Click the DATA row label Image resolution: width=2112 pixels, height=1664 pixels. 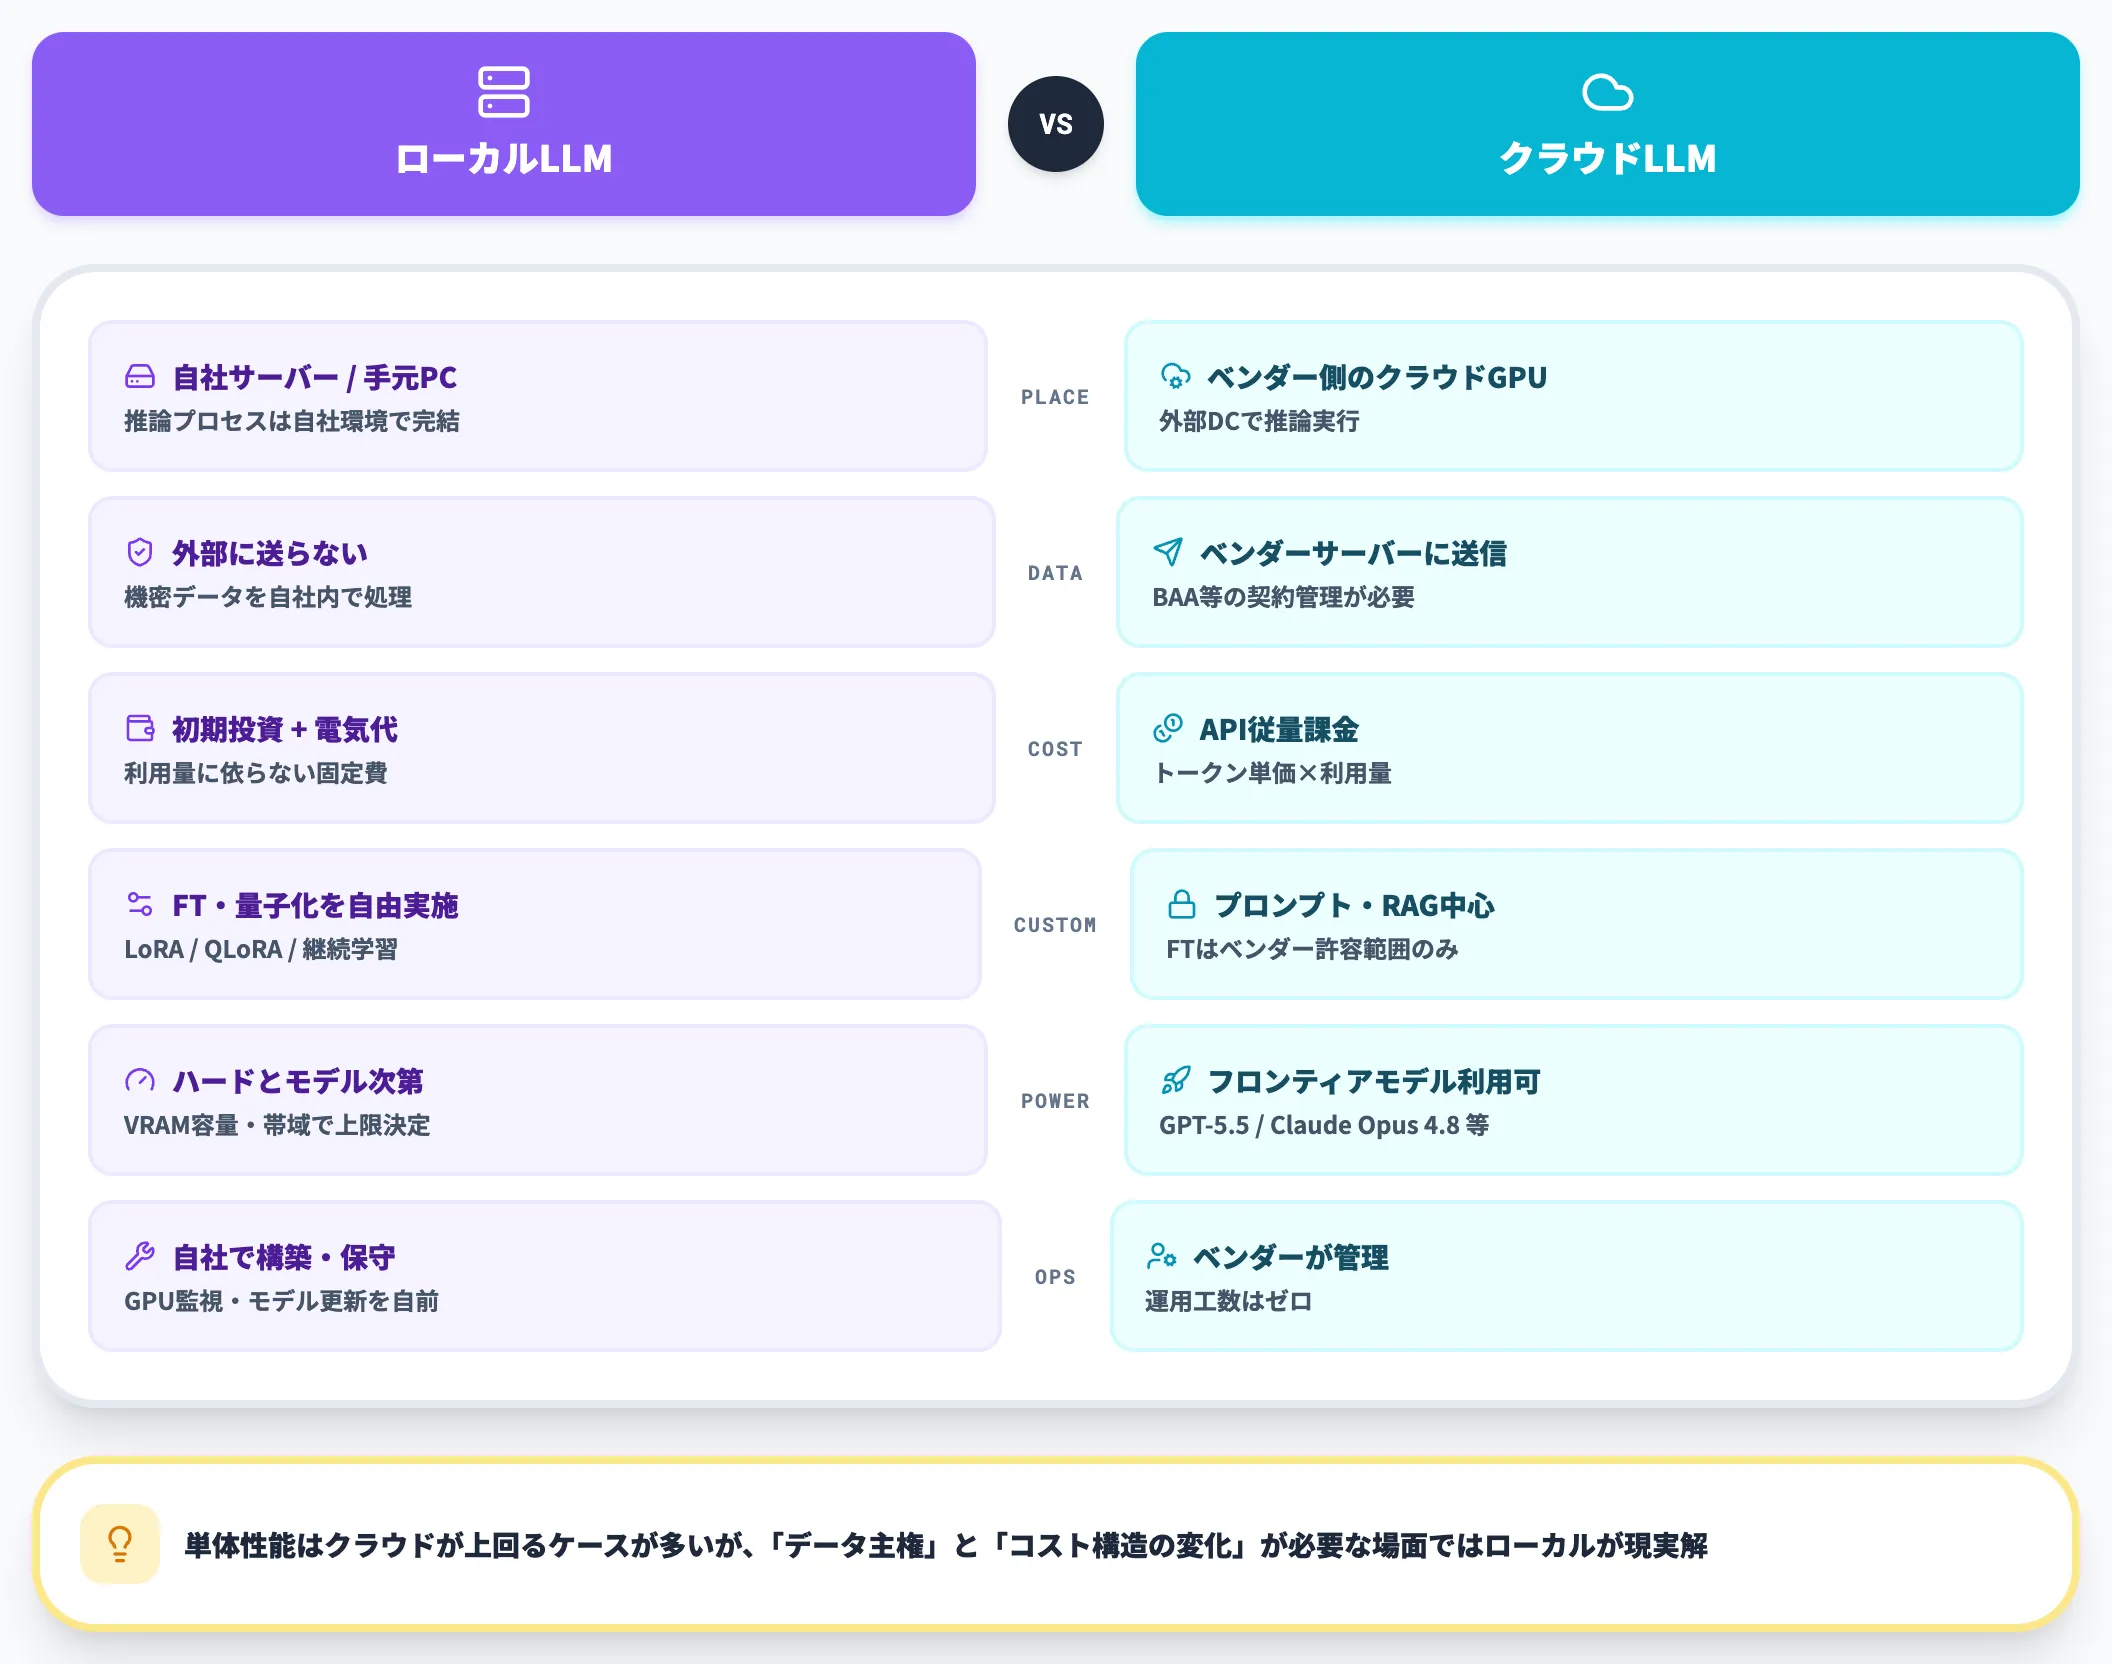1055,573
